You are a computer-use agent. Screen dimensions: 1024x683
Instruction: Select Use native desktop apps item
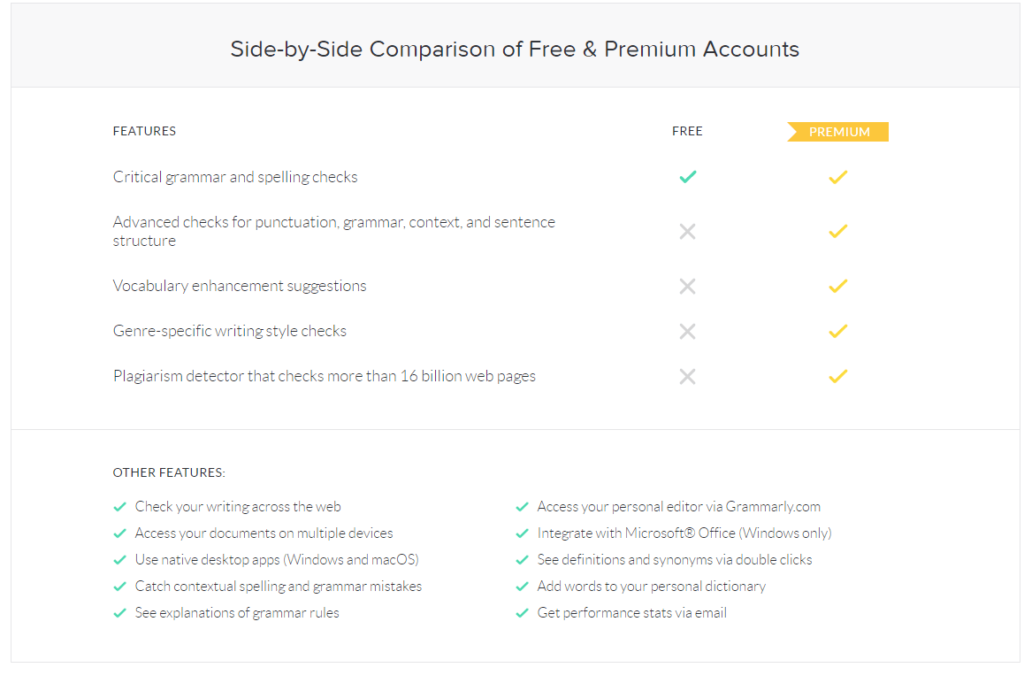point(276,560)
